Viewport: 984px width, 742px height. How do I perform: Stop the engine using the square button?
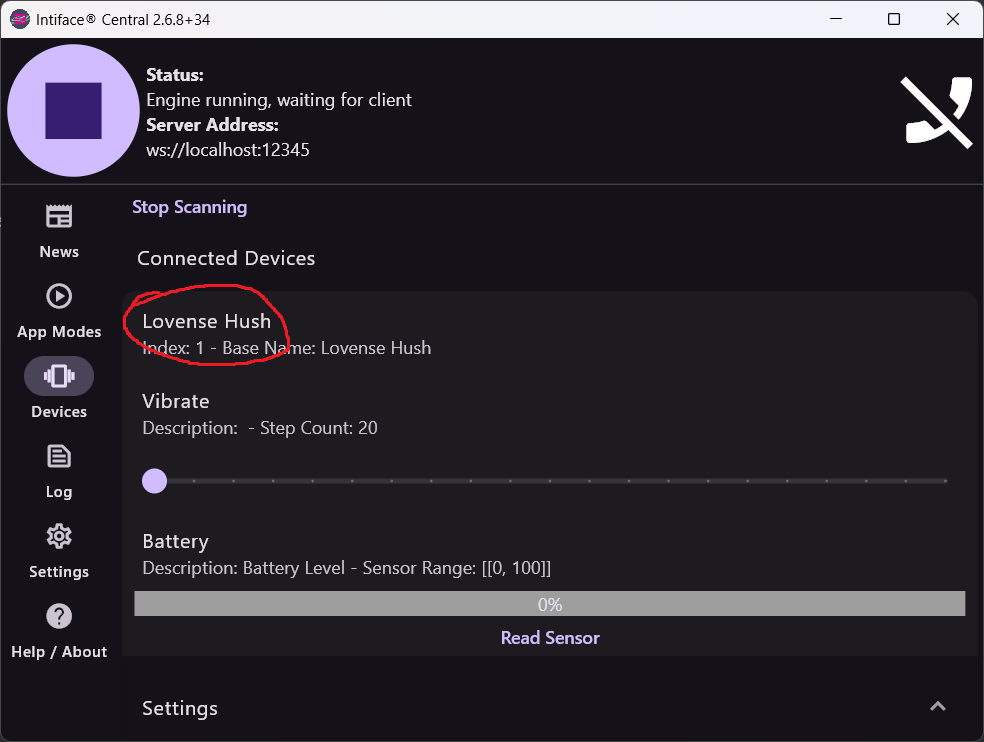pos(73,110)
